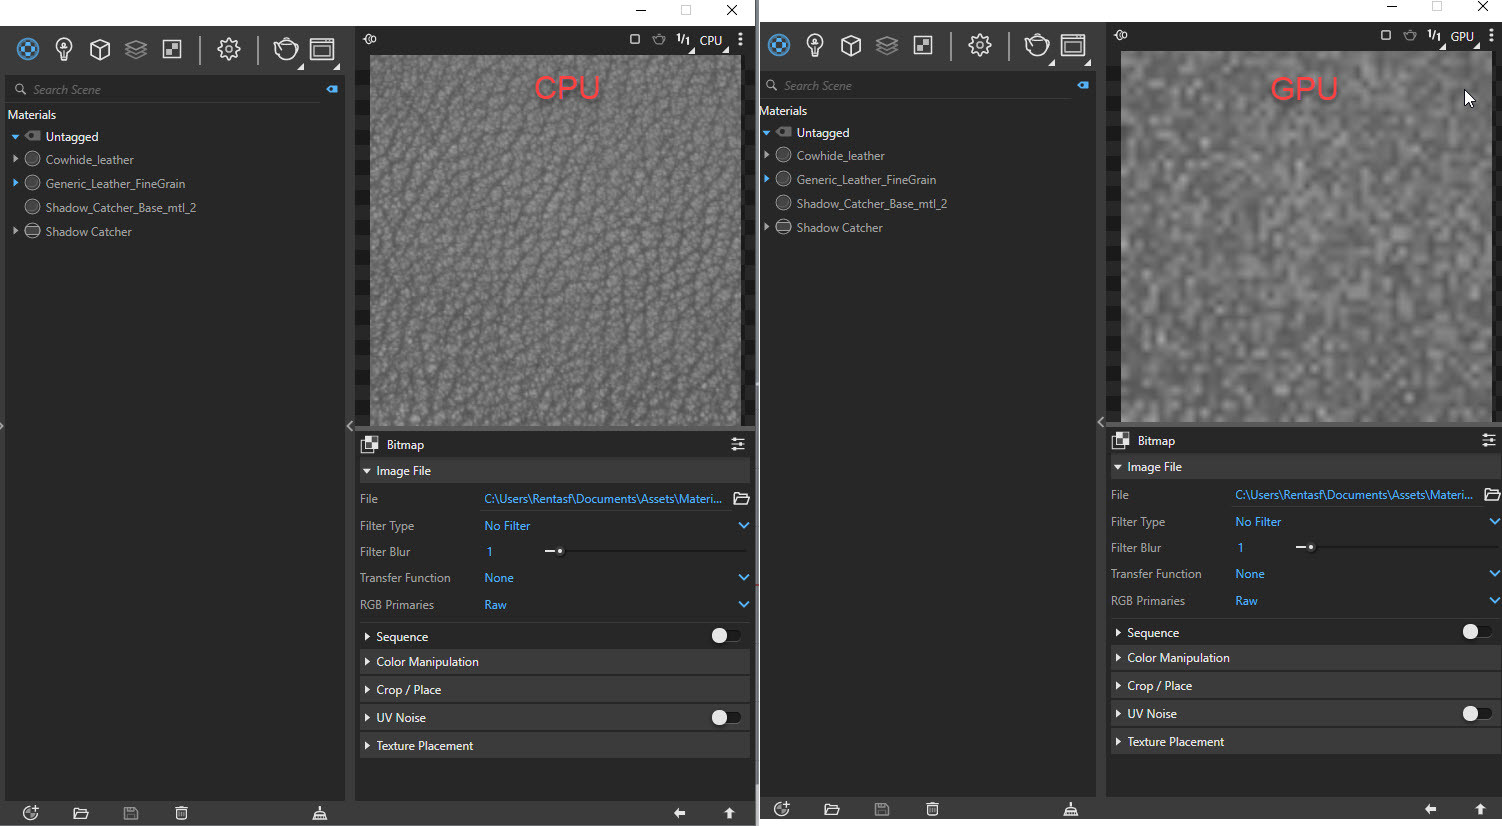Click file path link in right Bitmap panel

tap(1354, 494)
